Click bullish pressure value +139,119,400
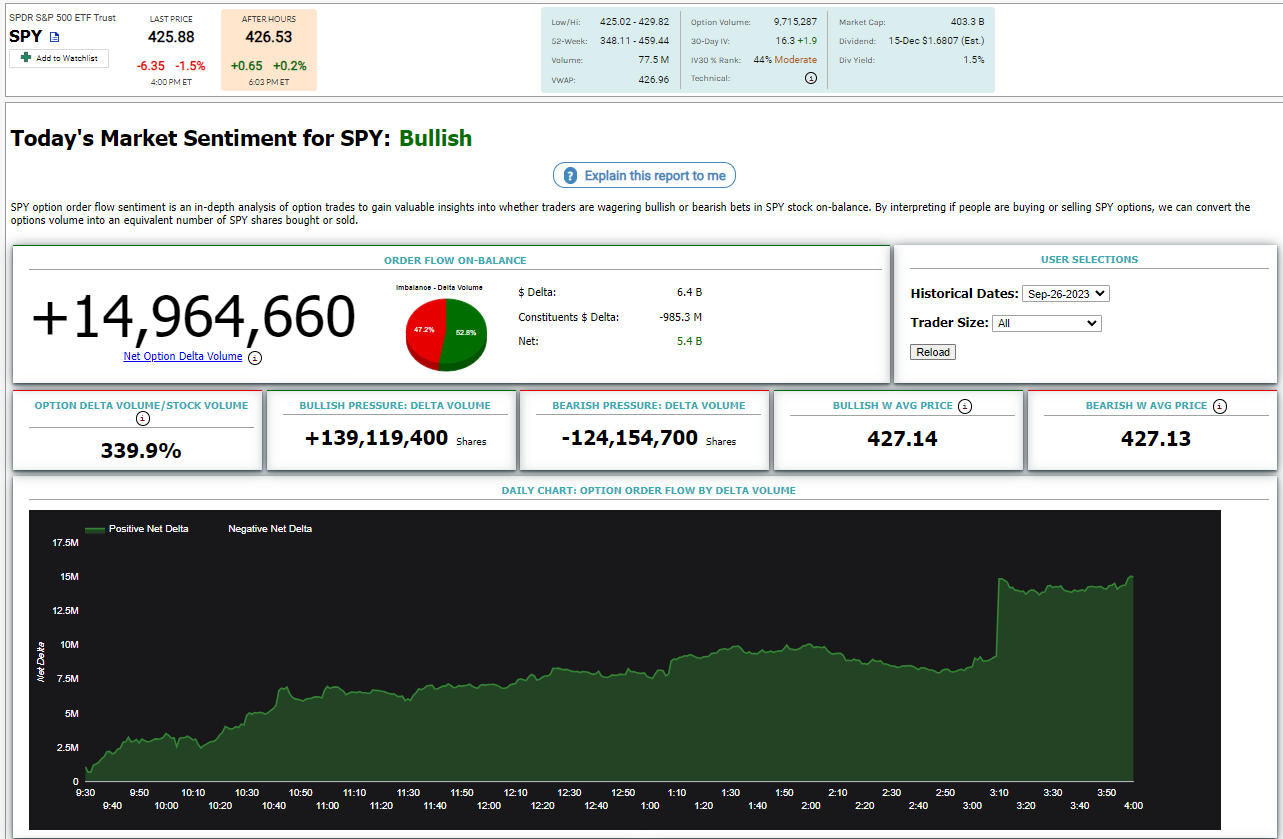Screen dimensions: 1283x839 click(377, 438)
